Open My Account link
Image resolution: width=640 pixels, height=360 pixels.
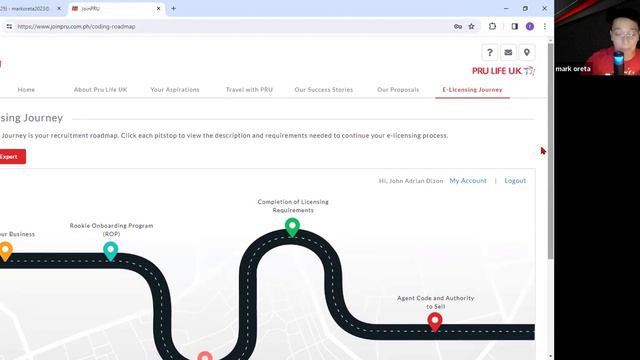[x=468, y=181]
